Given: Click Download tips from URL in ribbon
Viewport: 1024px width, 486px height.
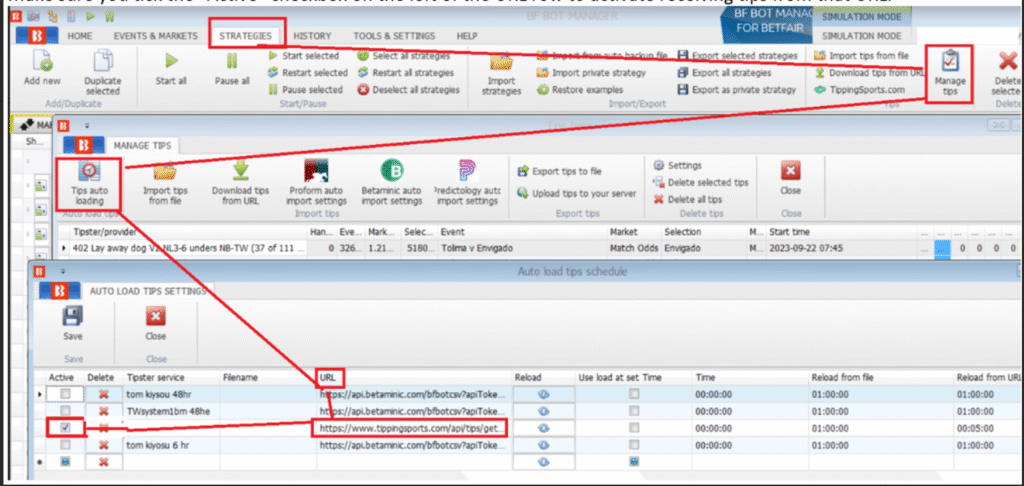Looking at the screenshot, I should tap(869, 73).
